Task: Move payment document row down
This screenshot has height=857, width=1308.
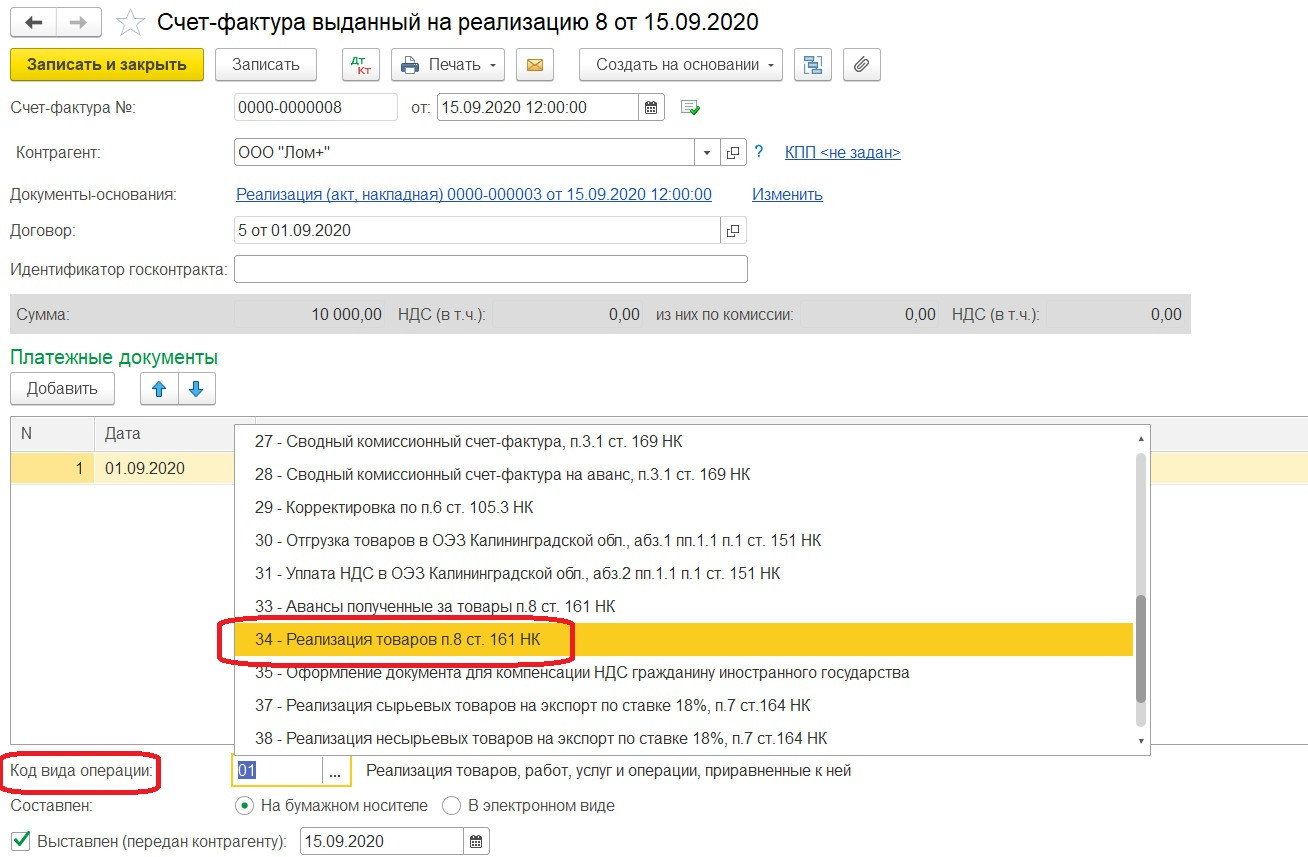Action: (x=196, y=389)
